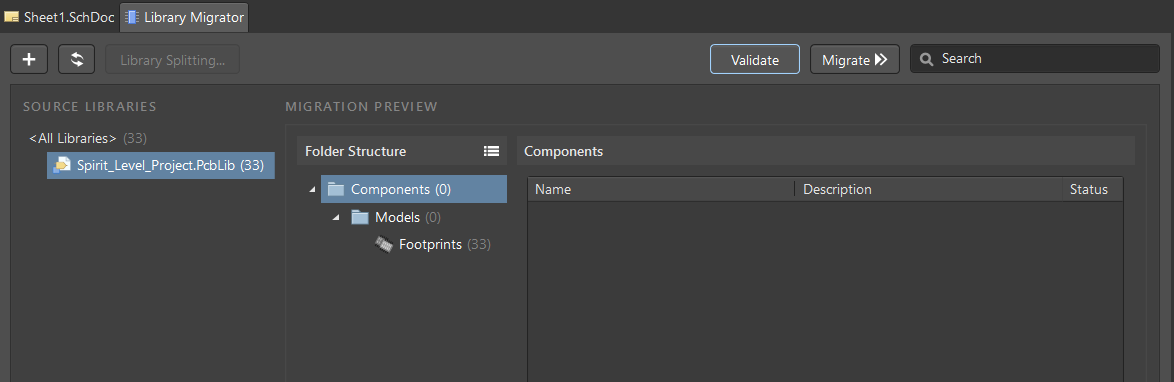Click the Spirit_Level_Project.PcbLib file icon
Viewport: 1174px width, 382px height.
click(62, 165)
